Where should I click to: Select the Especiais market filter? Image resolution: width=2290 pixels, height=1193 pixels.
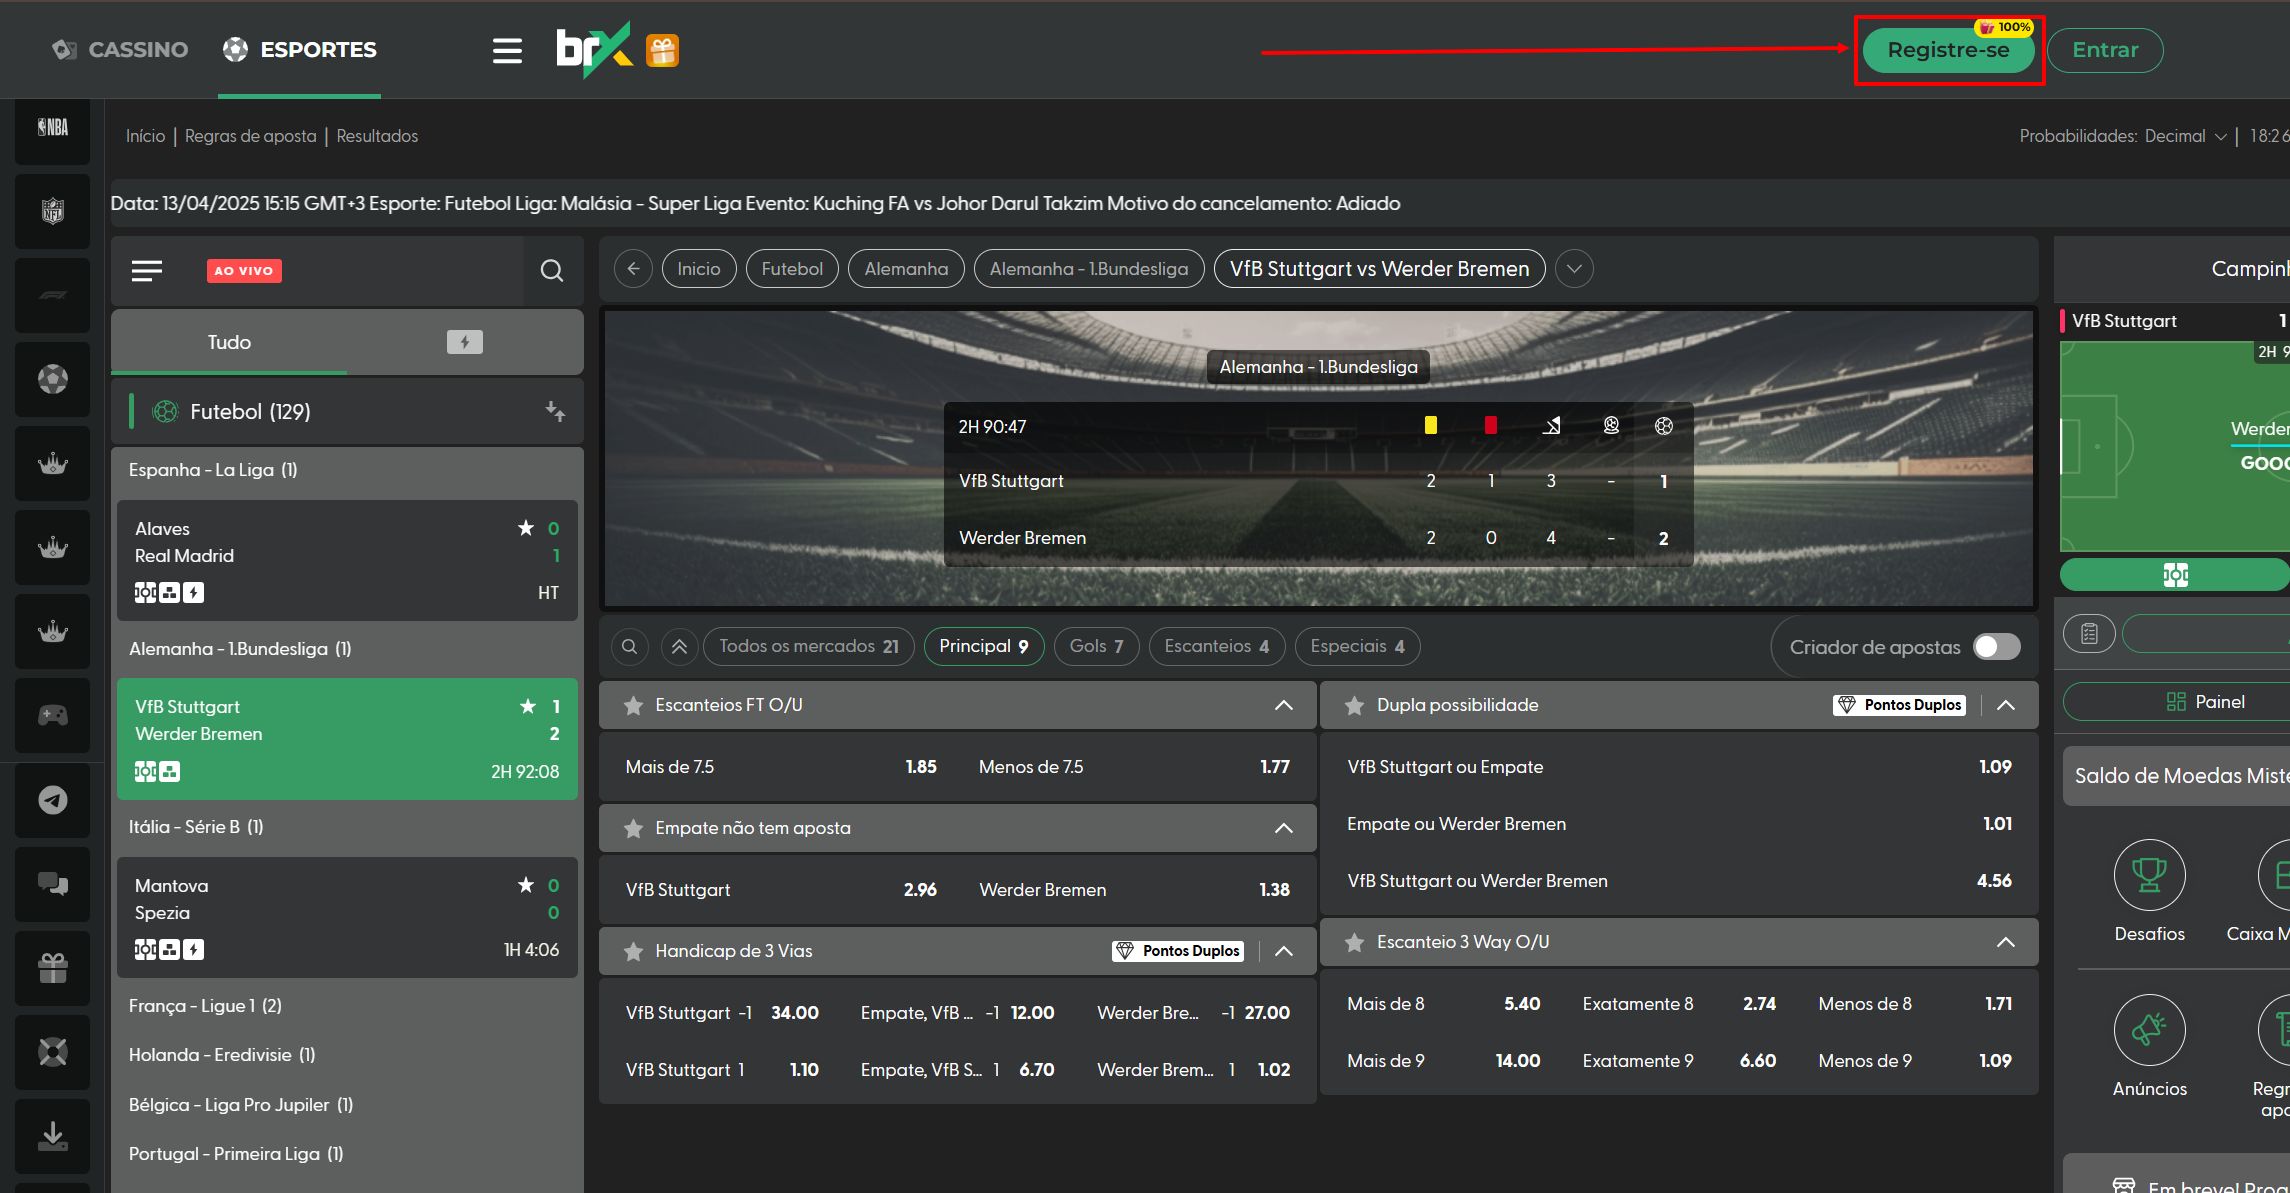coord(1357,647)
